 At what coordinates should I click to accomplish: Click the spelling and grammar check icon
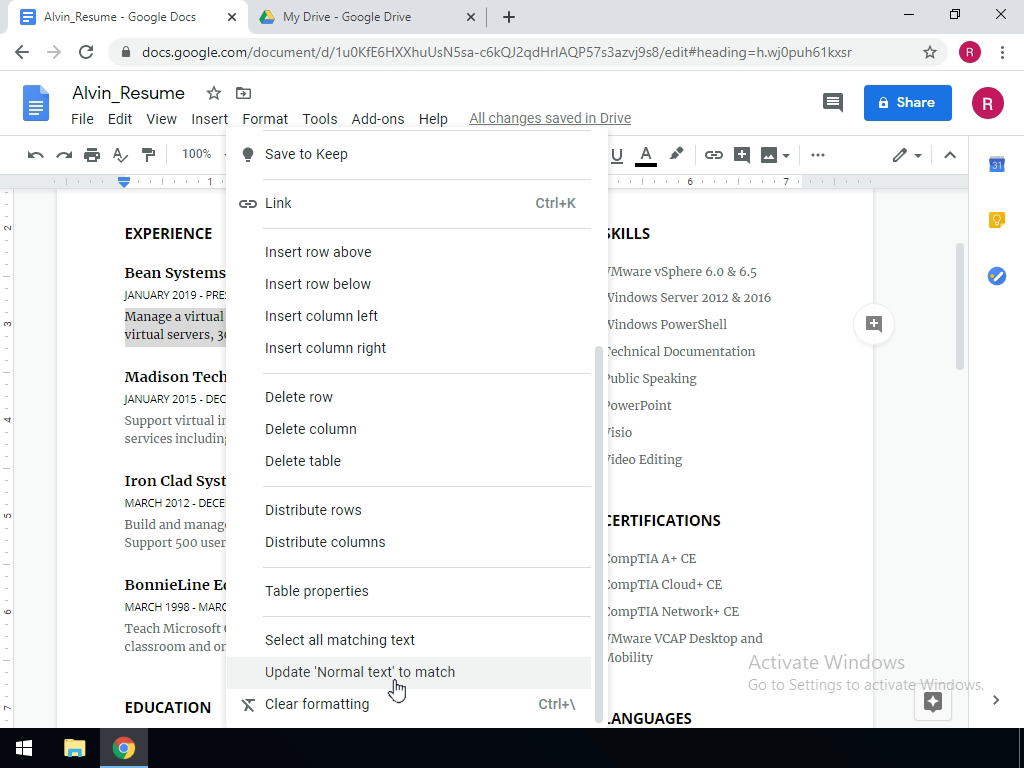pos(120,155)
